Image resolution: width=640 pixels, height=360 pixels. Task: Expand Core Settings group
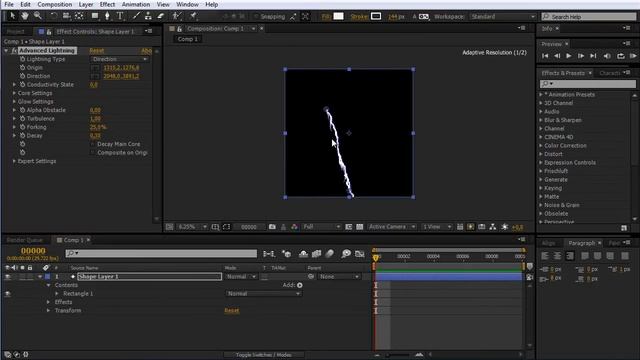point(14,93)
